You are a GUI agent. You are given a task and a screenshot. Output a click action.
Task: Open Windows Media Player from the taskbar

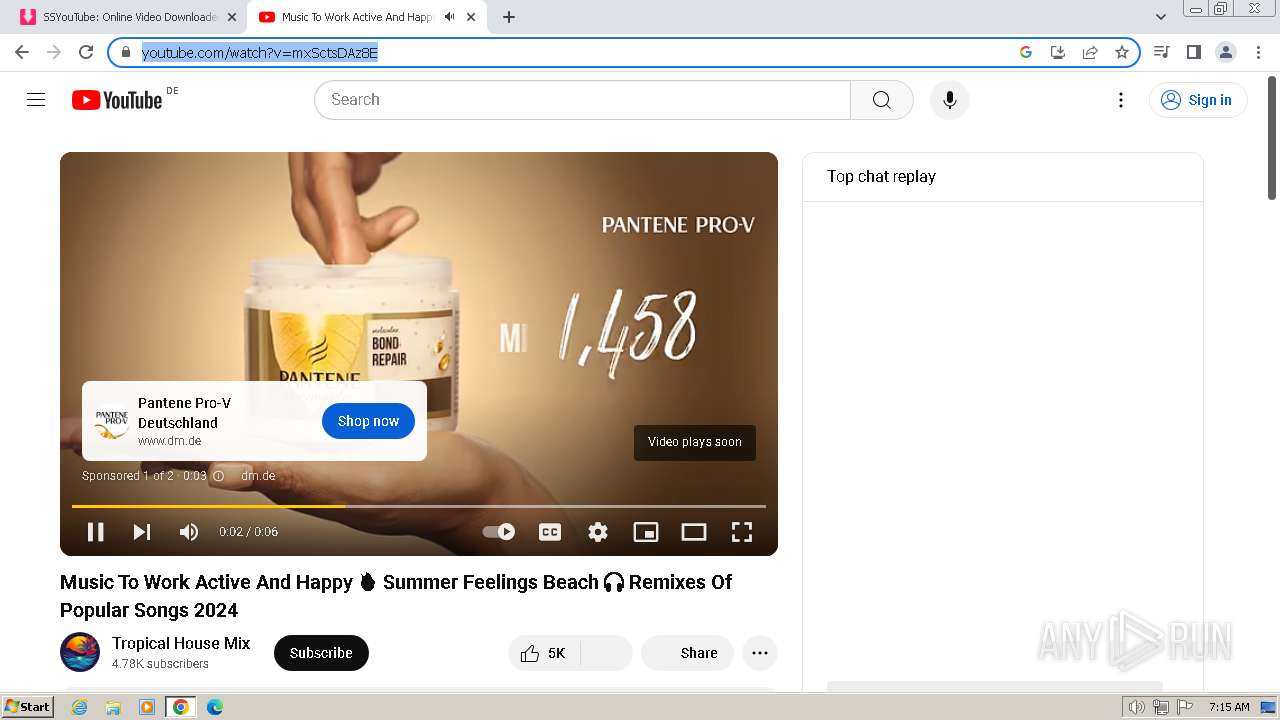pos(147,707)
